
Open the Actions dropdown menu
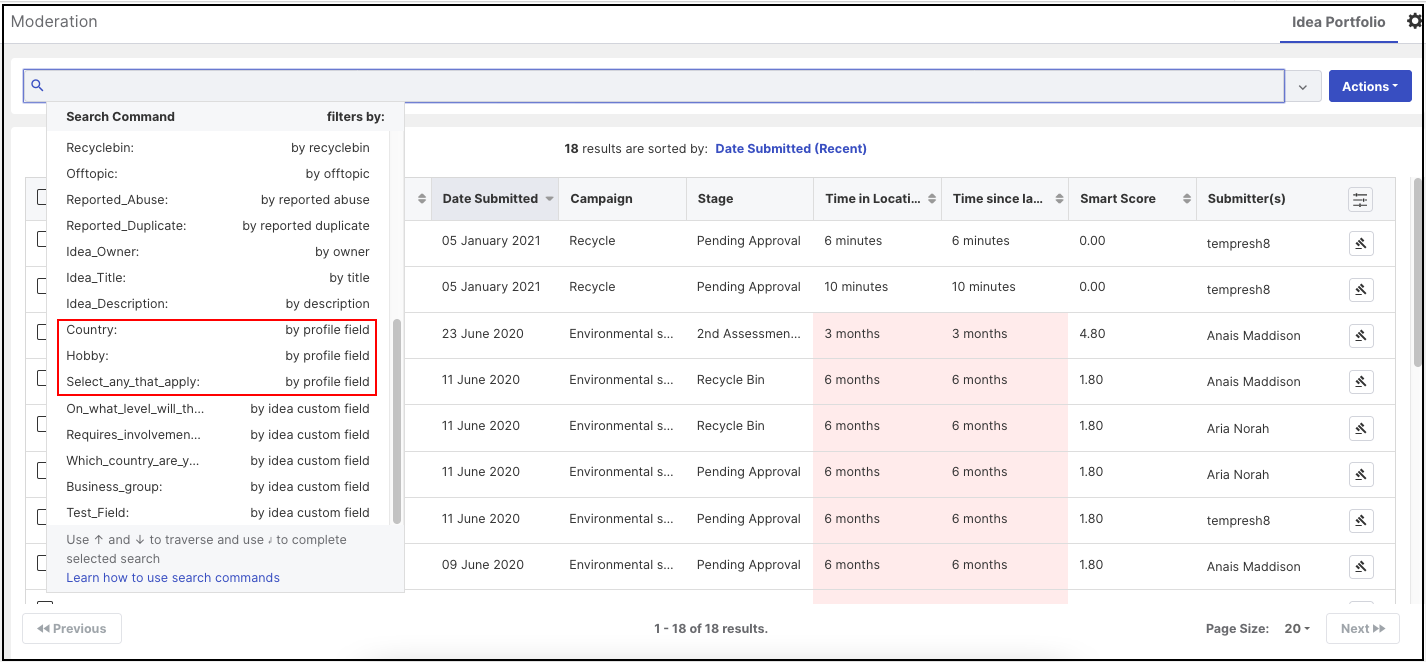[x=1370, y=87]
